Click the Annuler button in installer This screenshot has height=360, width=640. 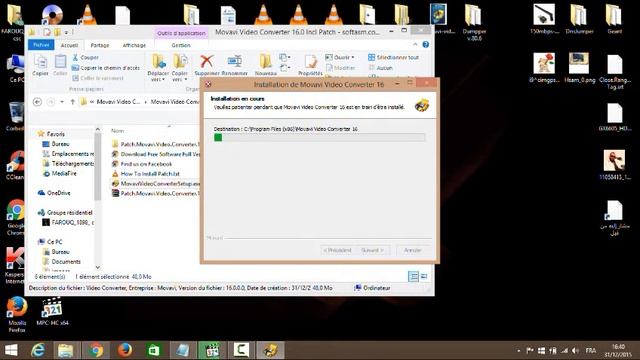[x=412, y=250]
